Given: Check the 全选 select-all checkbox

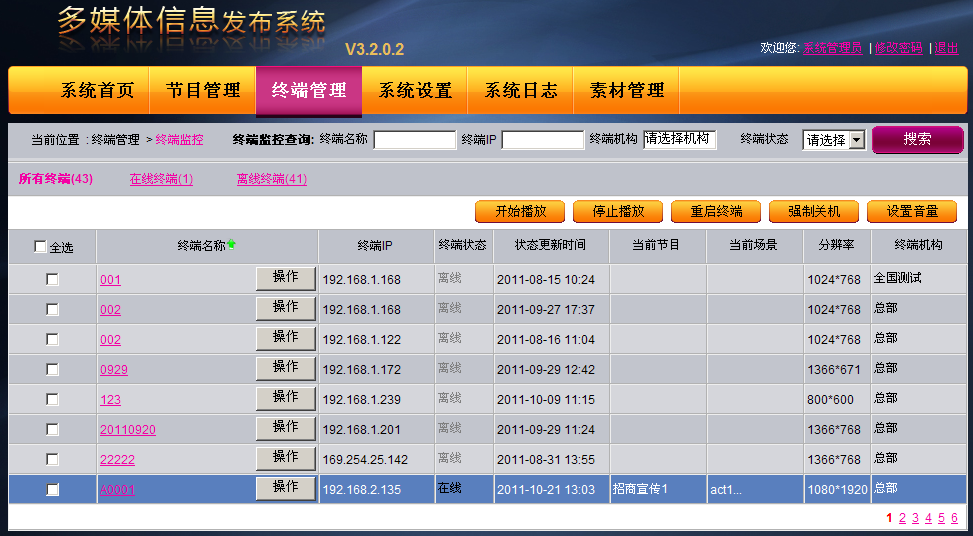Looking at the screenshot, I should pos(40,247).
